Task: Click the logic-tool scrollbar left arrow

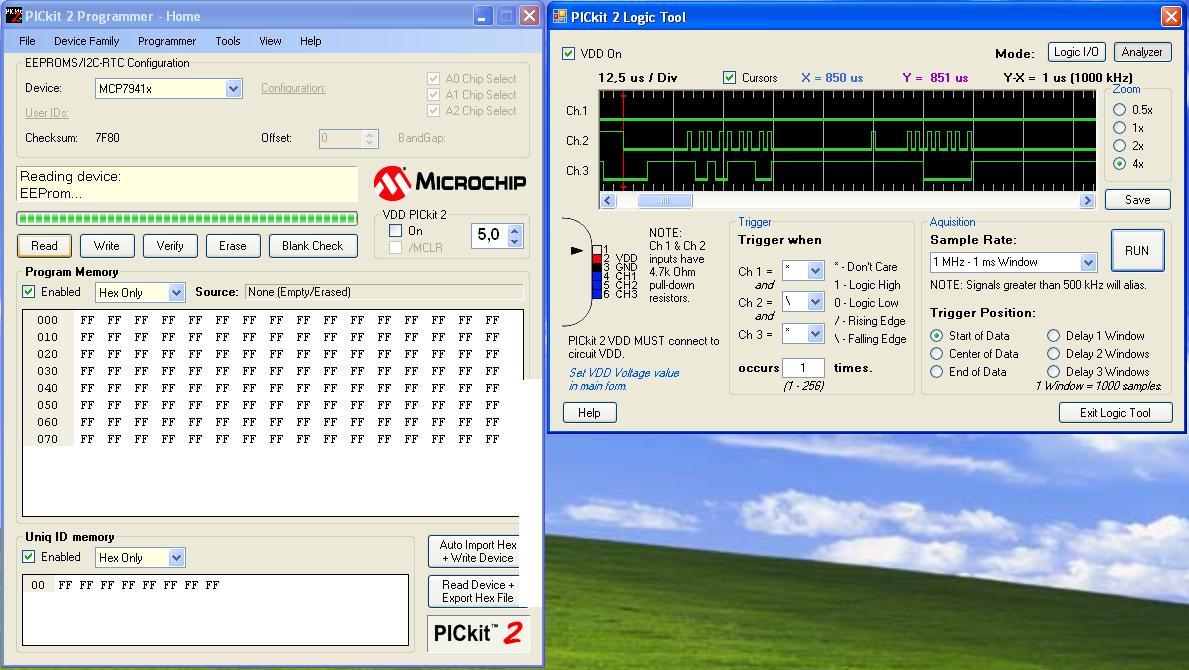Action: 607,201
